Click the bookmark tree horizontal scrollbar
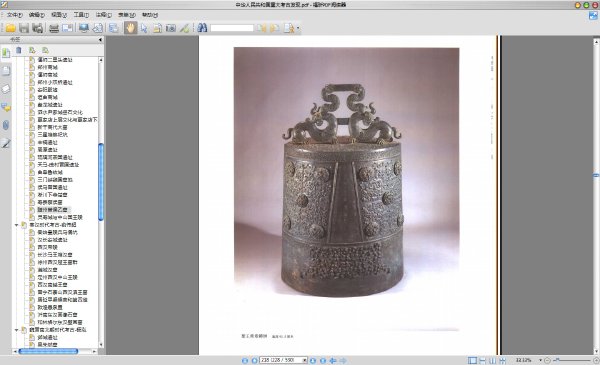Screen dimensions: 600x365 48,351
